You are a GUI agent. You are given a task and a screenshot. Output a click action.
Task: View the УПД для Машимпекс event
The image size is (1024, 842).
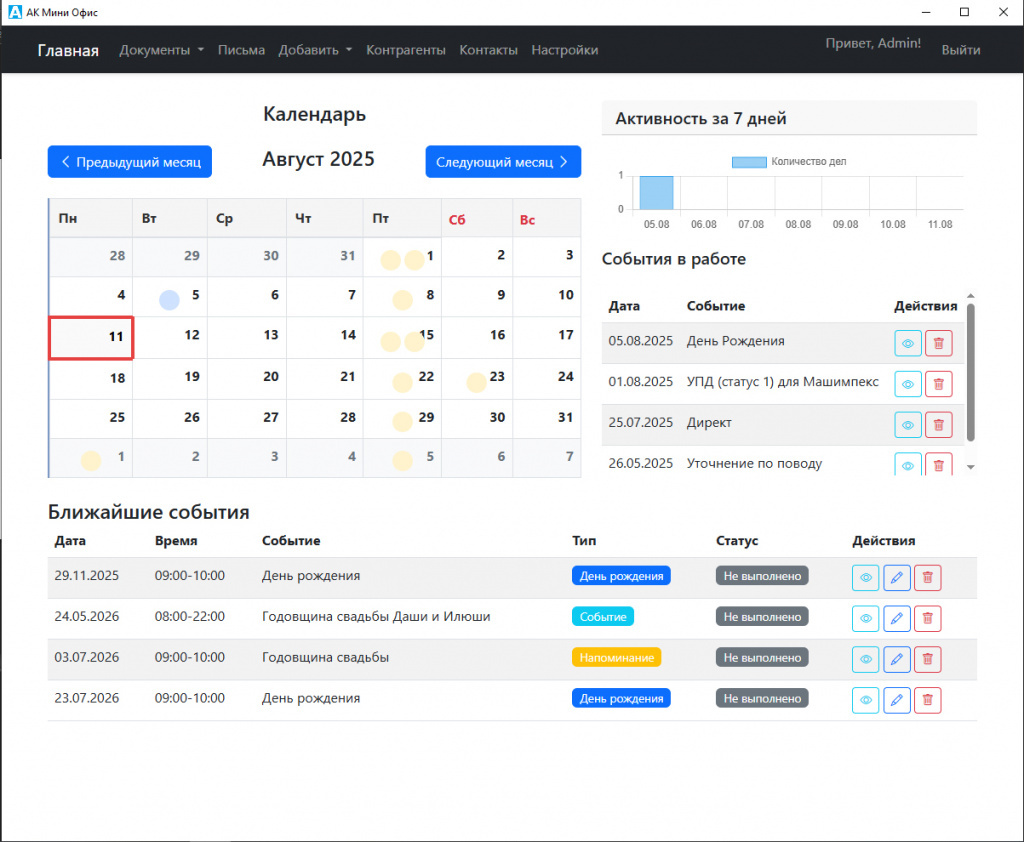click(907, 384)
